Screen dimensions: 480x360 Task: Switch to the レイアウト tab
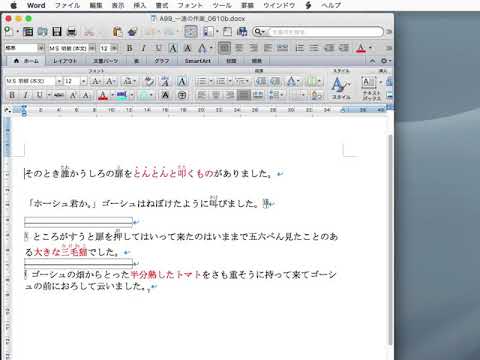coord(65,61)
